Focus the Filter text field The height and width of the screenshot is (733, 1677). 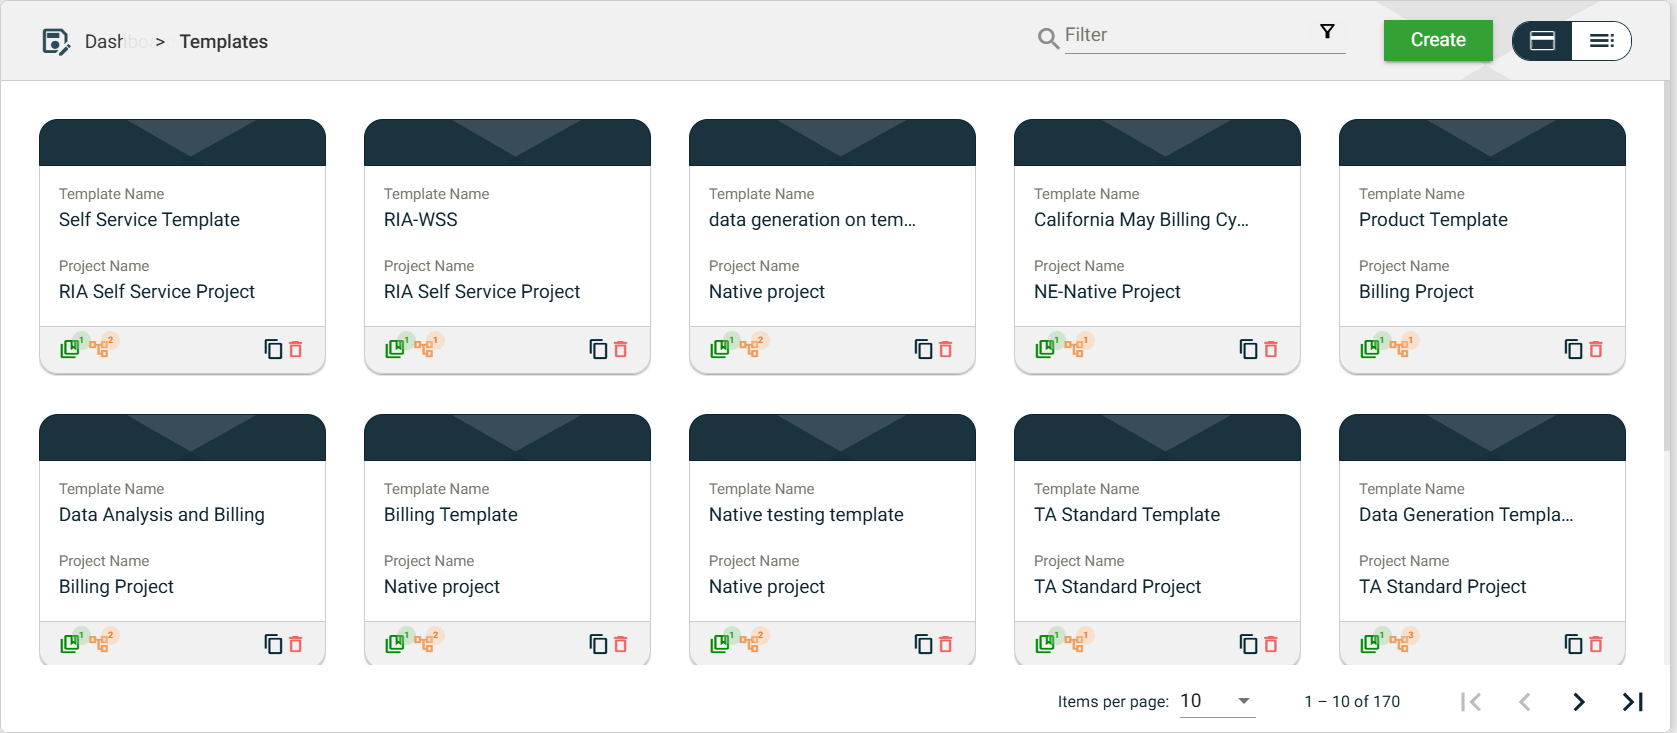click(1190, 35)
